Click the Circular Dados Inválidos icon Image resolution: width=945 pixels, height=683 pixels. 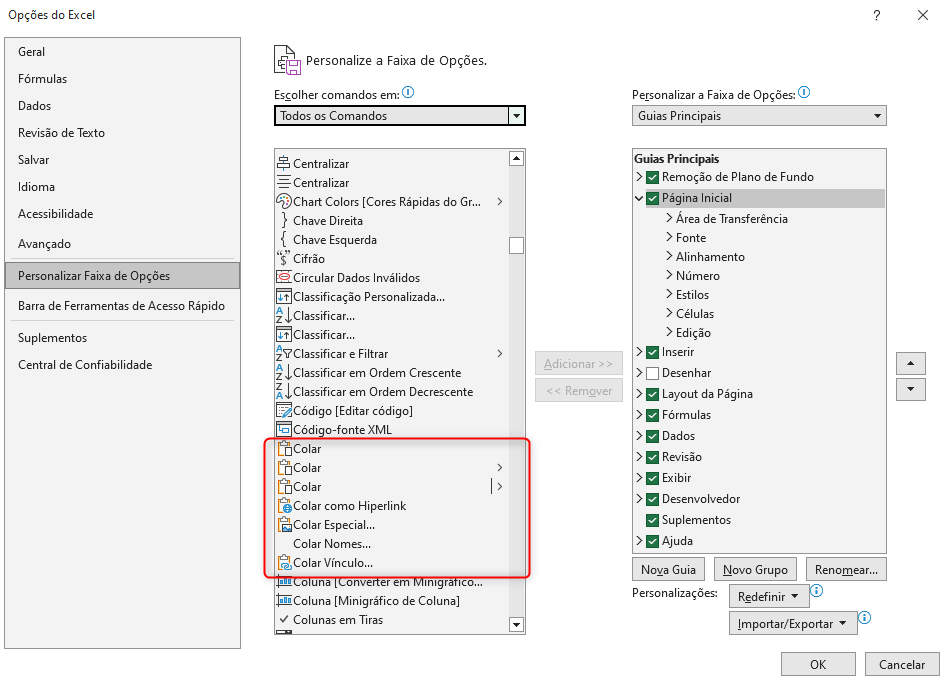283,277
